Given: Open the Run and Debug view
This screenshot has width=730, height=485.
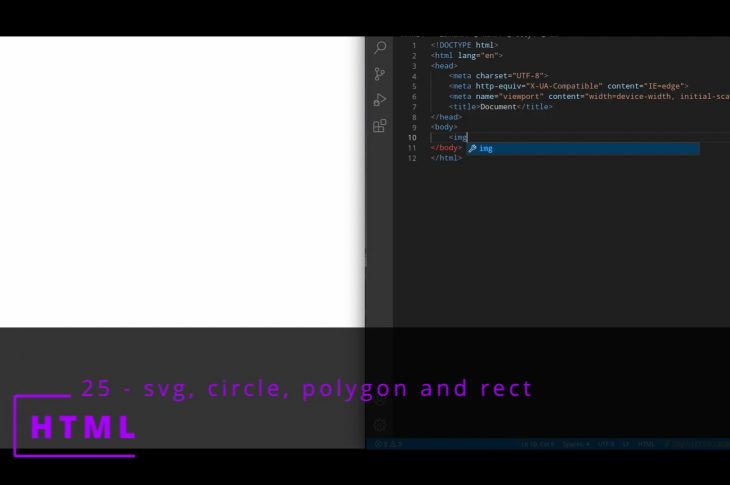Looking at the screenshot, I should click(x=380, y=100).
